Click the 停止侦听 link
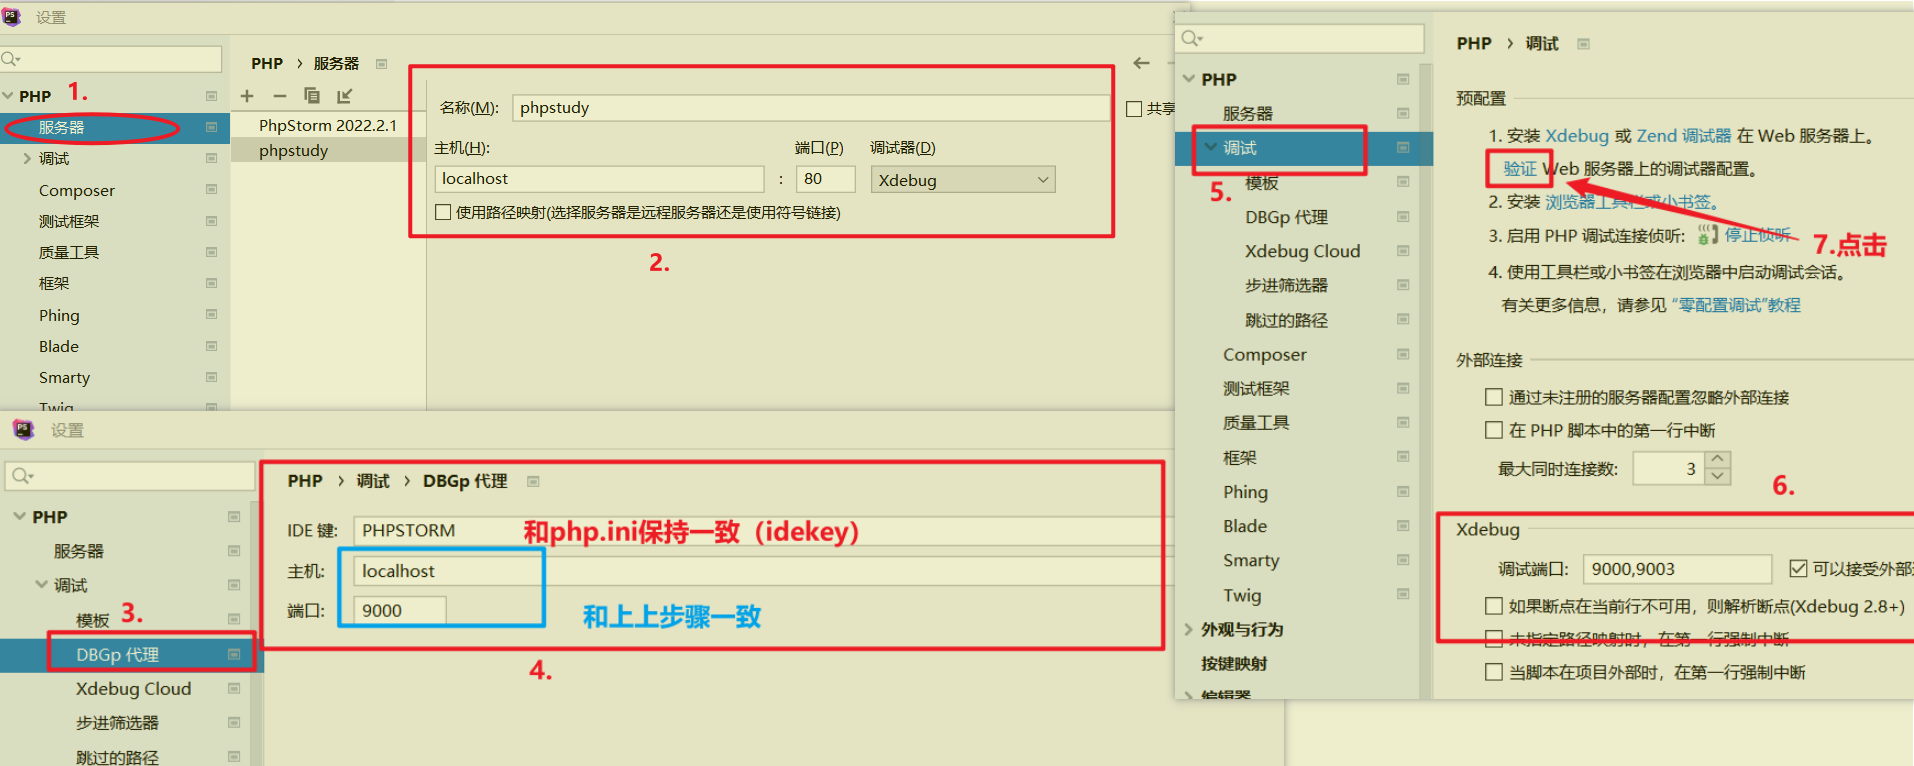The width and height of the screenshot is (1914, 766). (x=1757, y=235)
